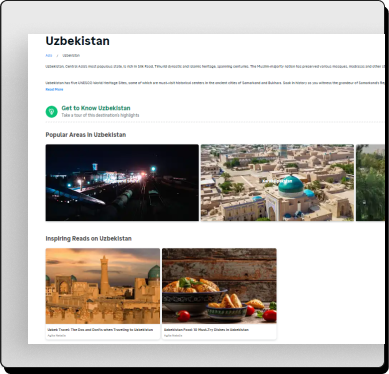Click the Inspiring Reads on Uzbekistan heading
The image size is (389, 374).
(89, 238)
